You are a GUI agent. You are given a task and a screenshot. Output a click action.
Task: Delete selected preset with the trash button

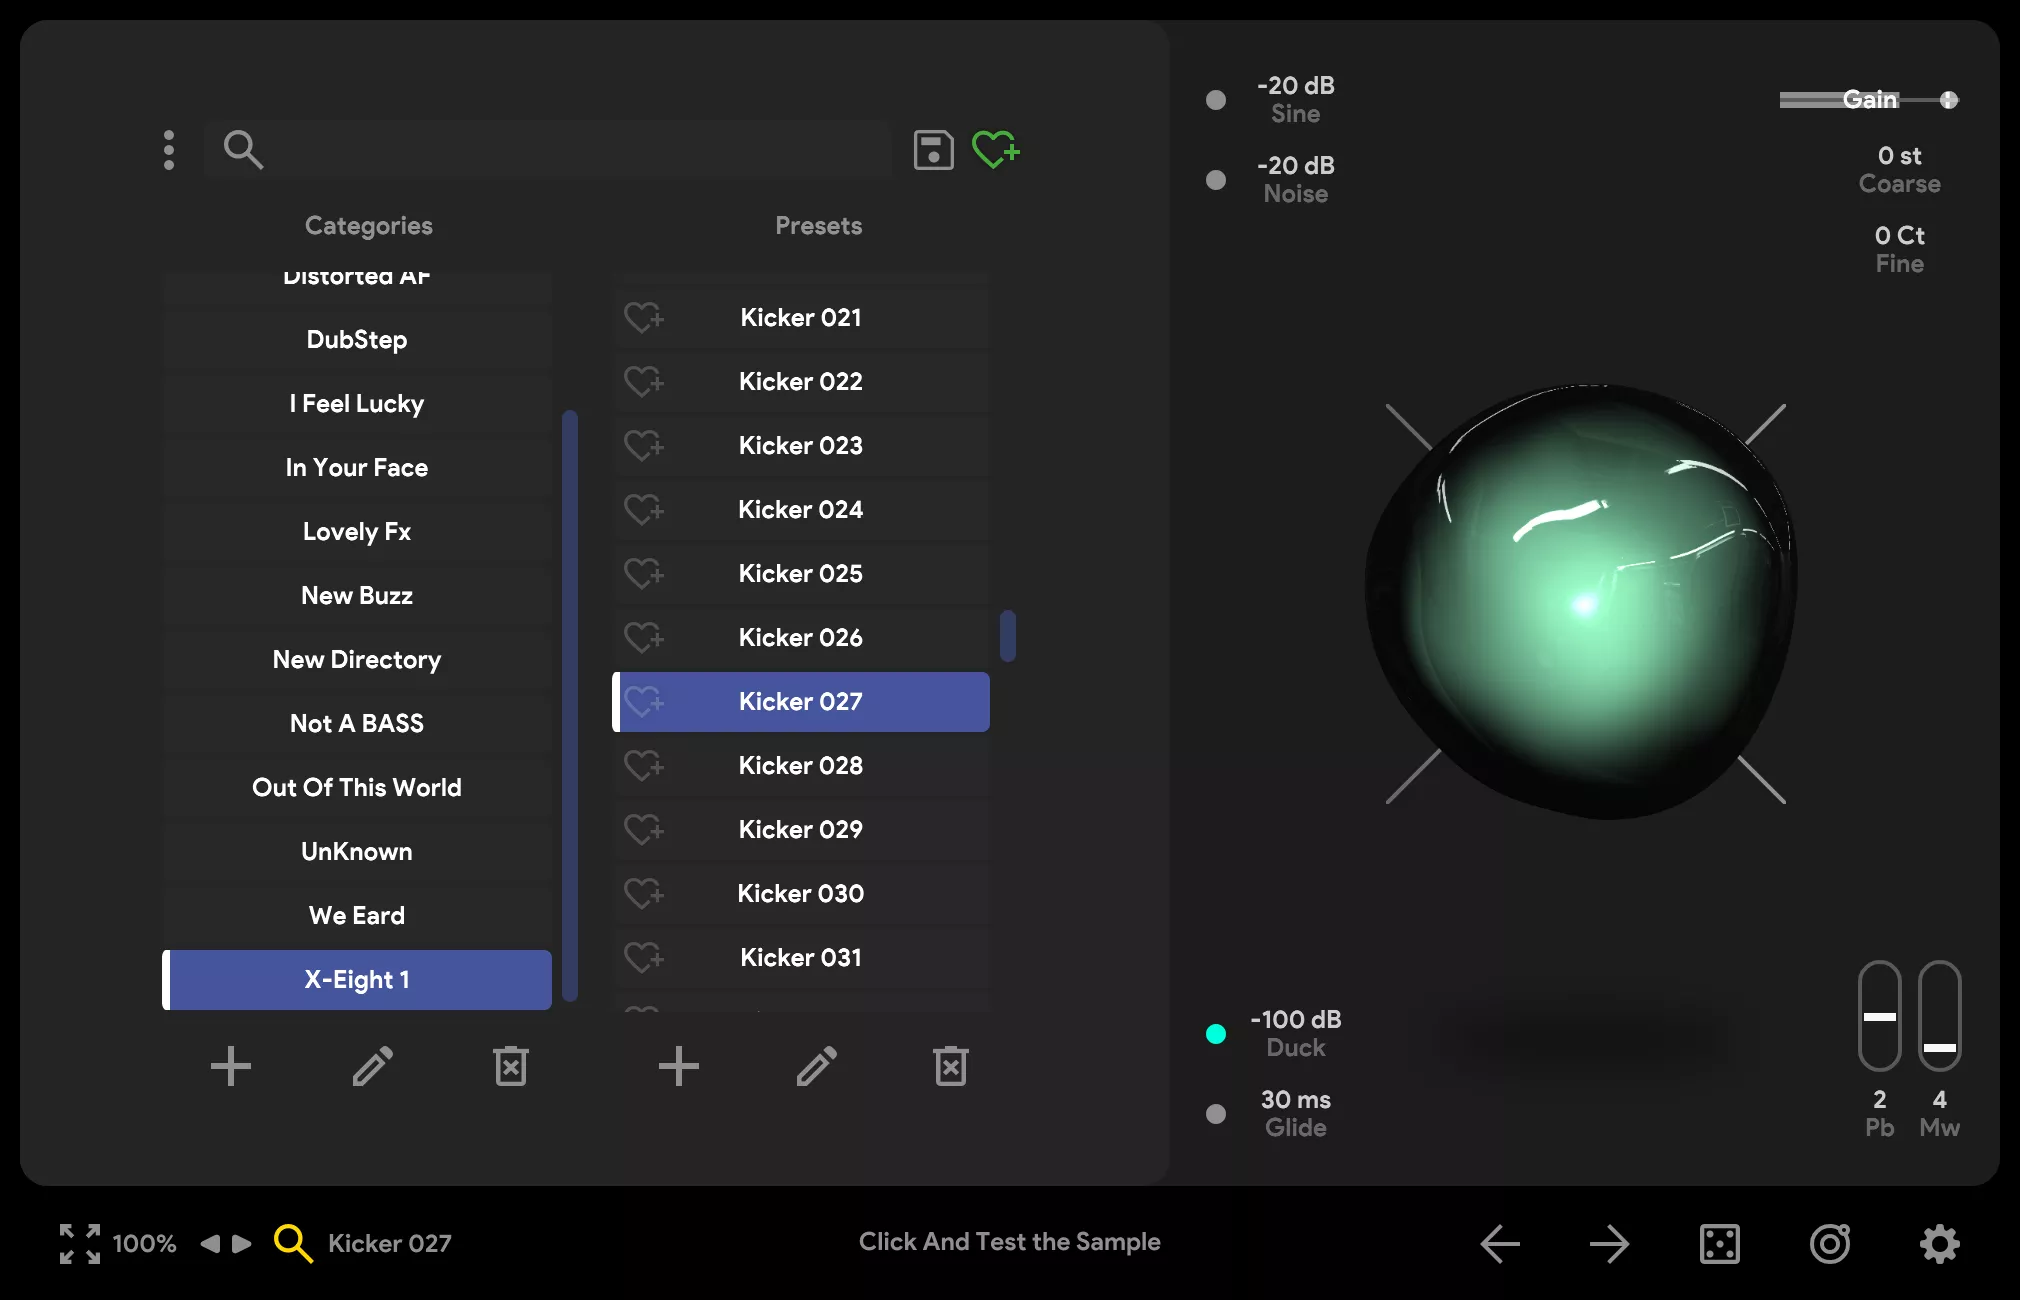[x=949, y=1066]
